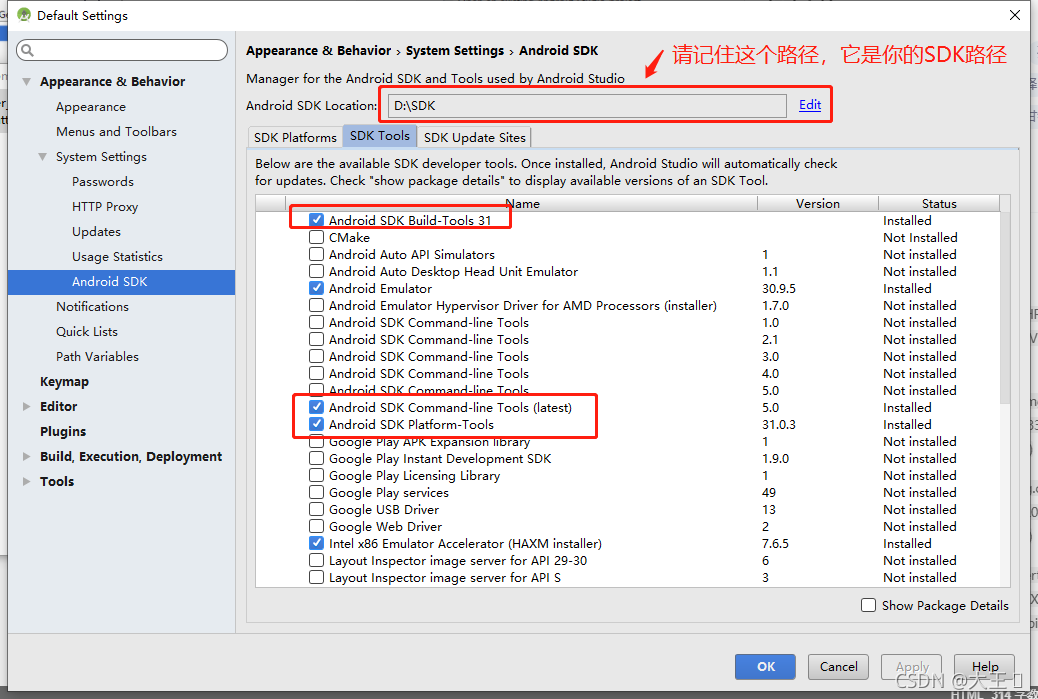Click version 7.6.5 of HAXM installer
The height and width of the screenshot is (699, 1038).
(775, 543)
